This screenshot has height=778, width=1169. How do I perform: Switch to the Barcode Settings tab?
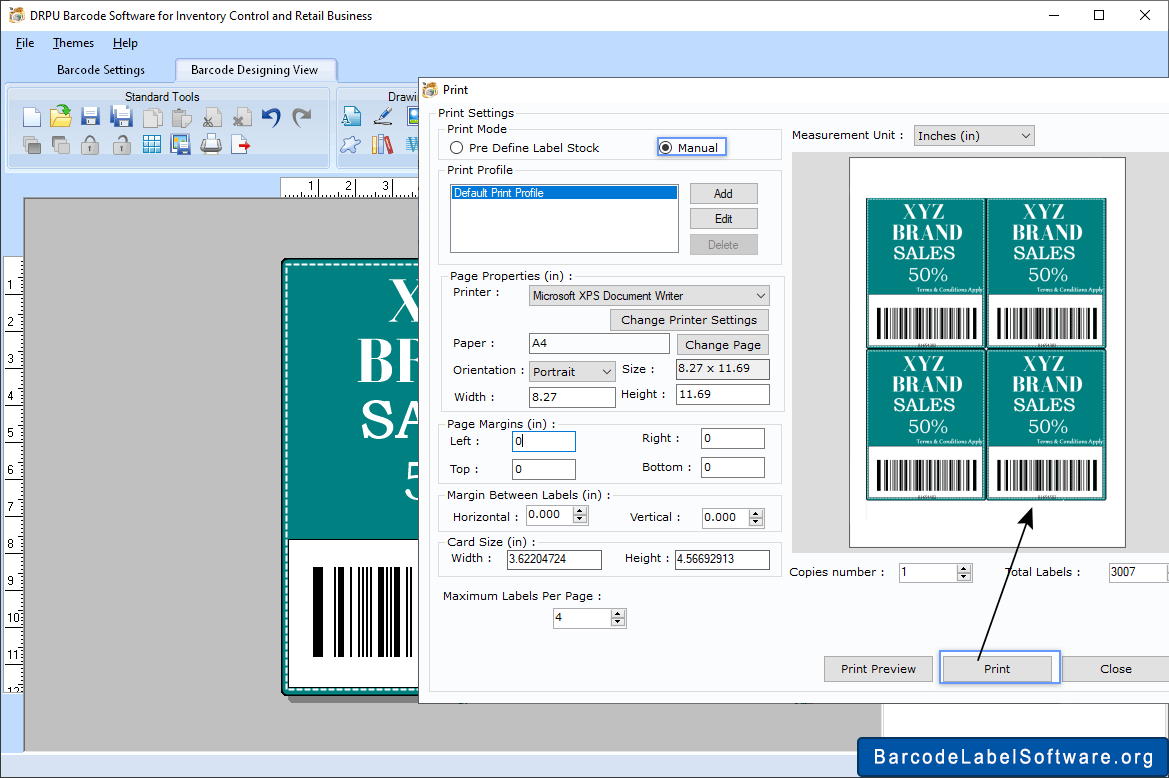pyautogui.click(x=101, y=70)
